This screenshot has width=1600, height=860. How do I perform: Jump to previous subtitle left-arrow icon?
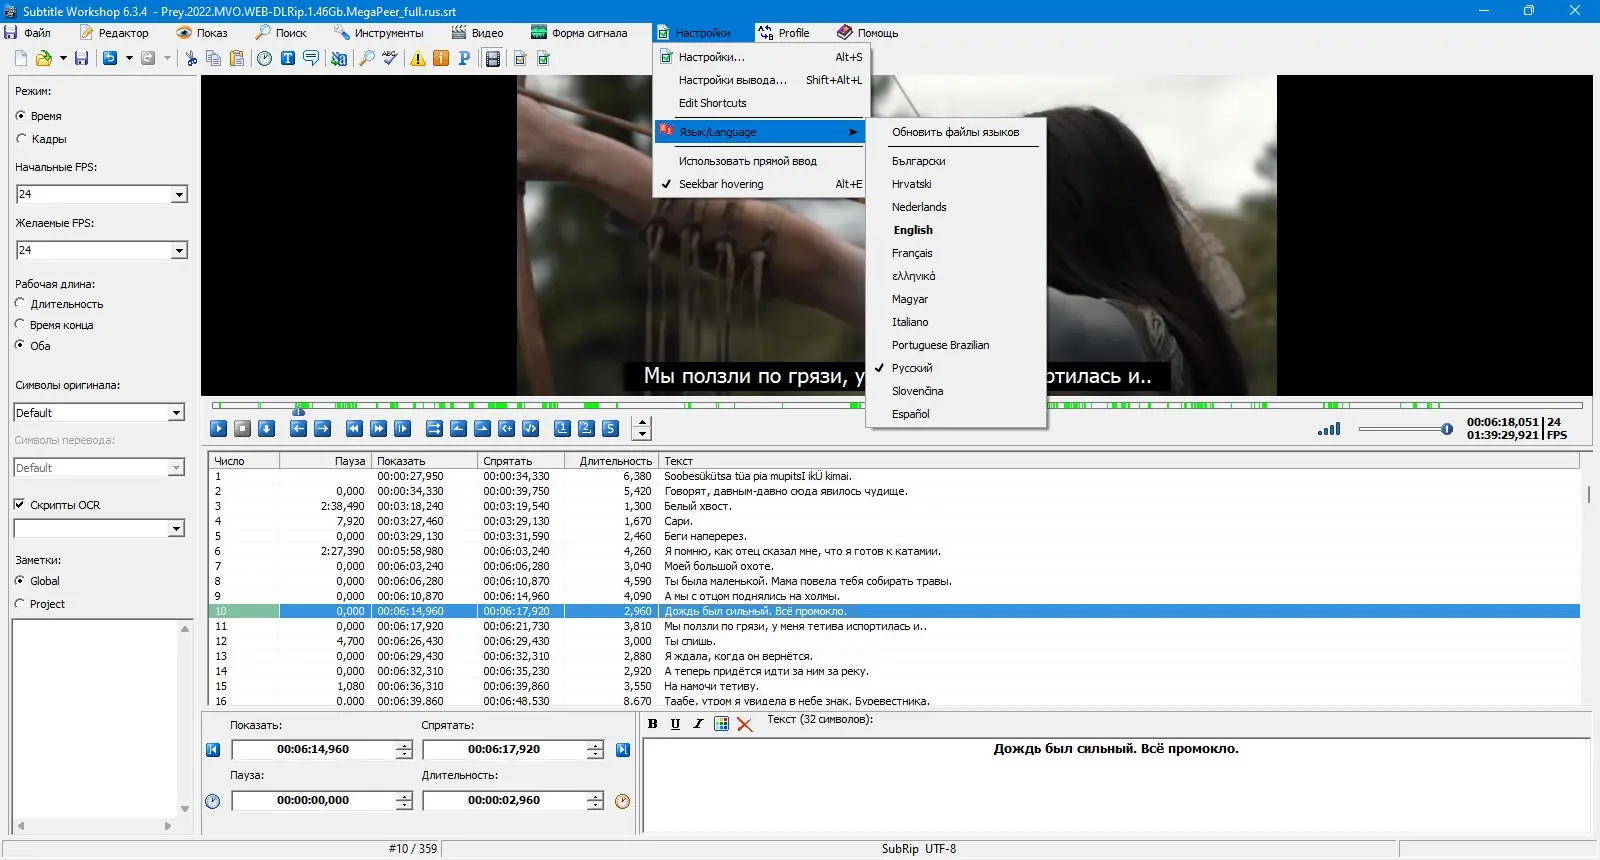[x=298, y=429]
